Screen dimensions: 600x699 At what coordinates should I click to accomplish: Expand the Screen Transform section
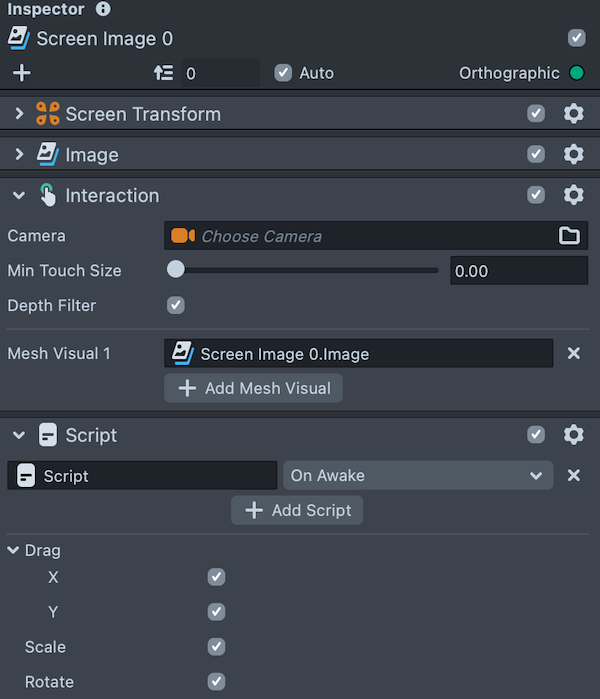tap(19, 114)
